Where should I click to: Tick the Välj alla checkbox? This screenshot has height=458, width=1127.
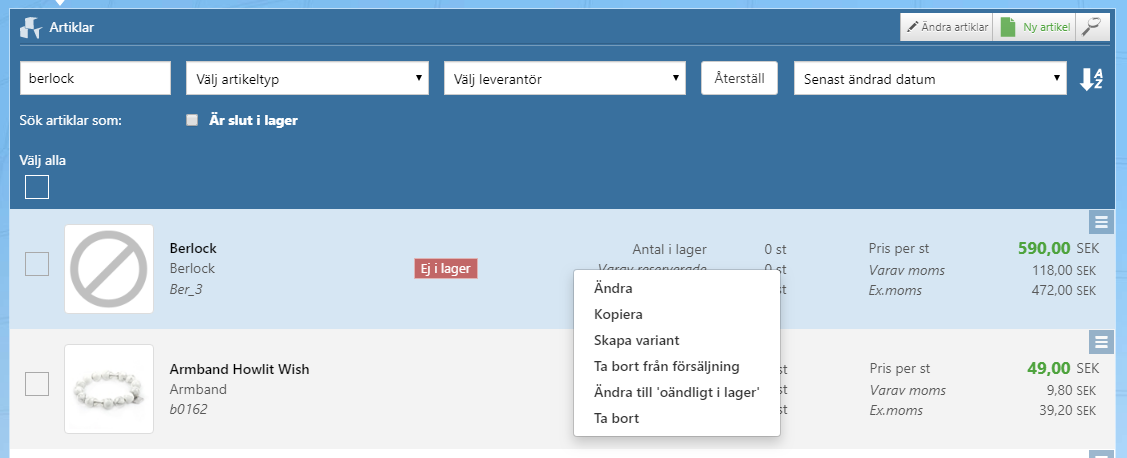[37, 187]
